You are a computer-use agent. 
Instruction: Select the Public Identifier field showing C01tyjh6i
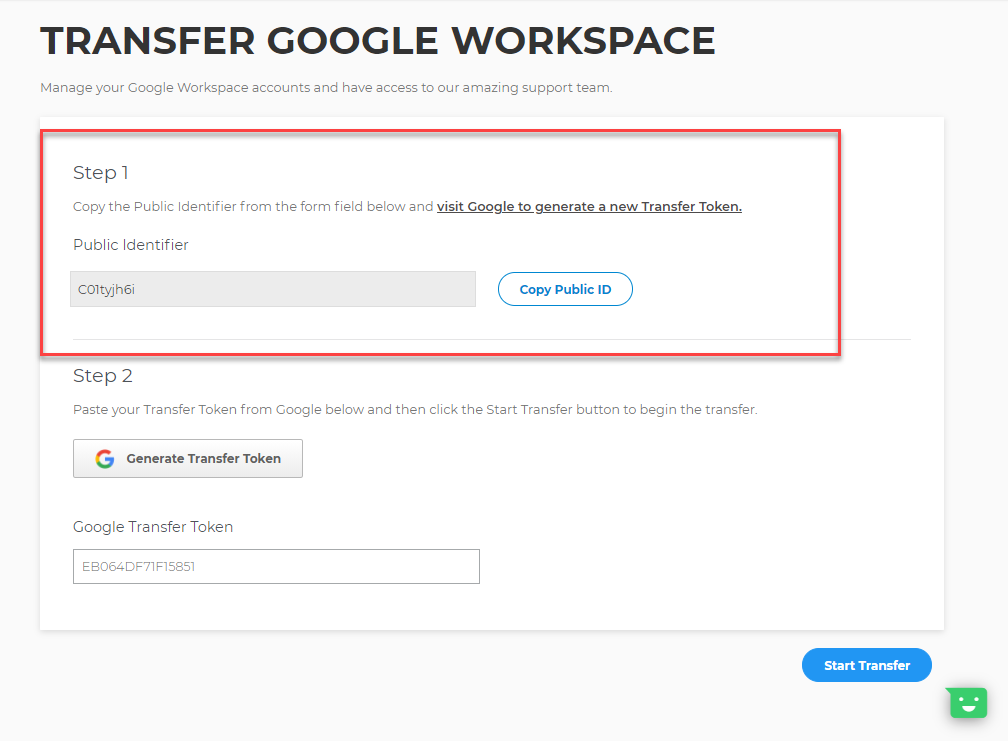(x=273, y=288)
